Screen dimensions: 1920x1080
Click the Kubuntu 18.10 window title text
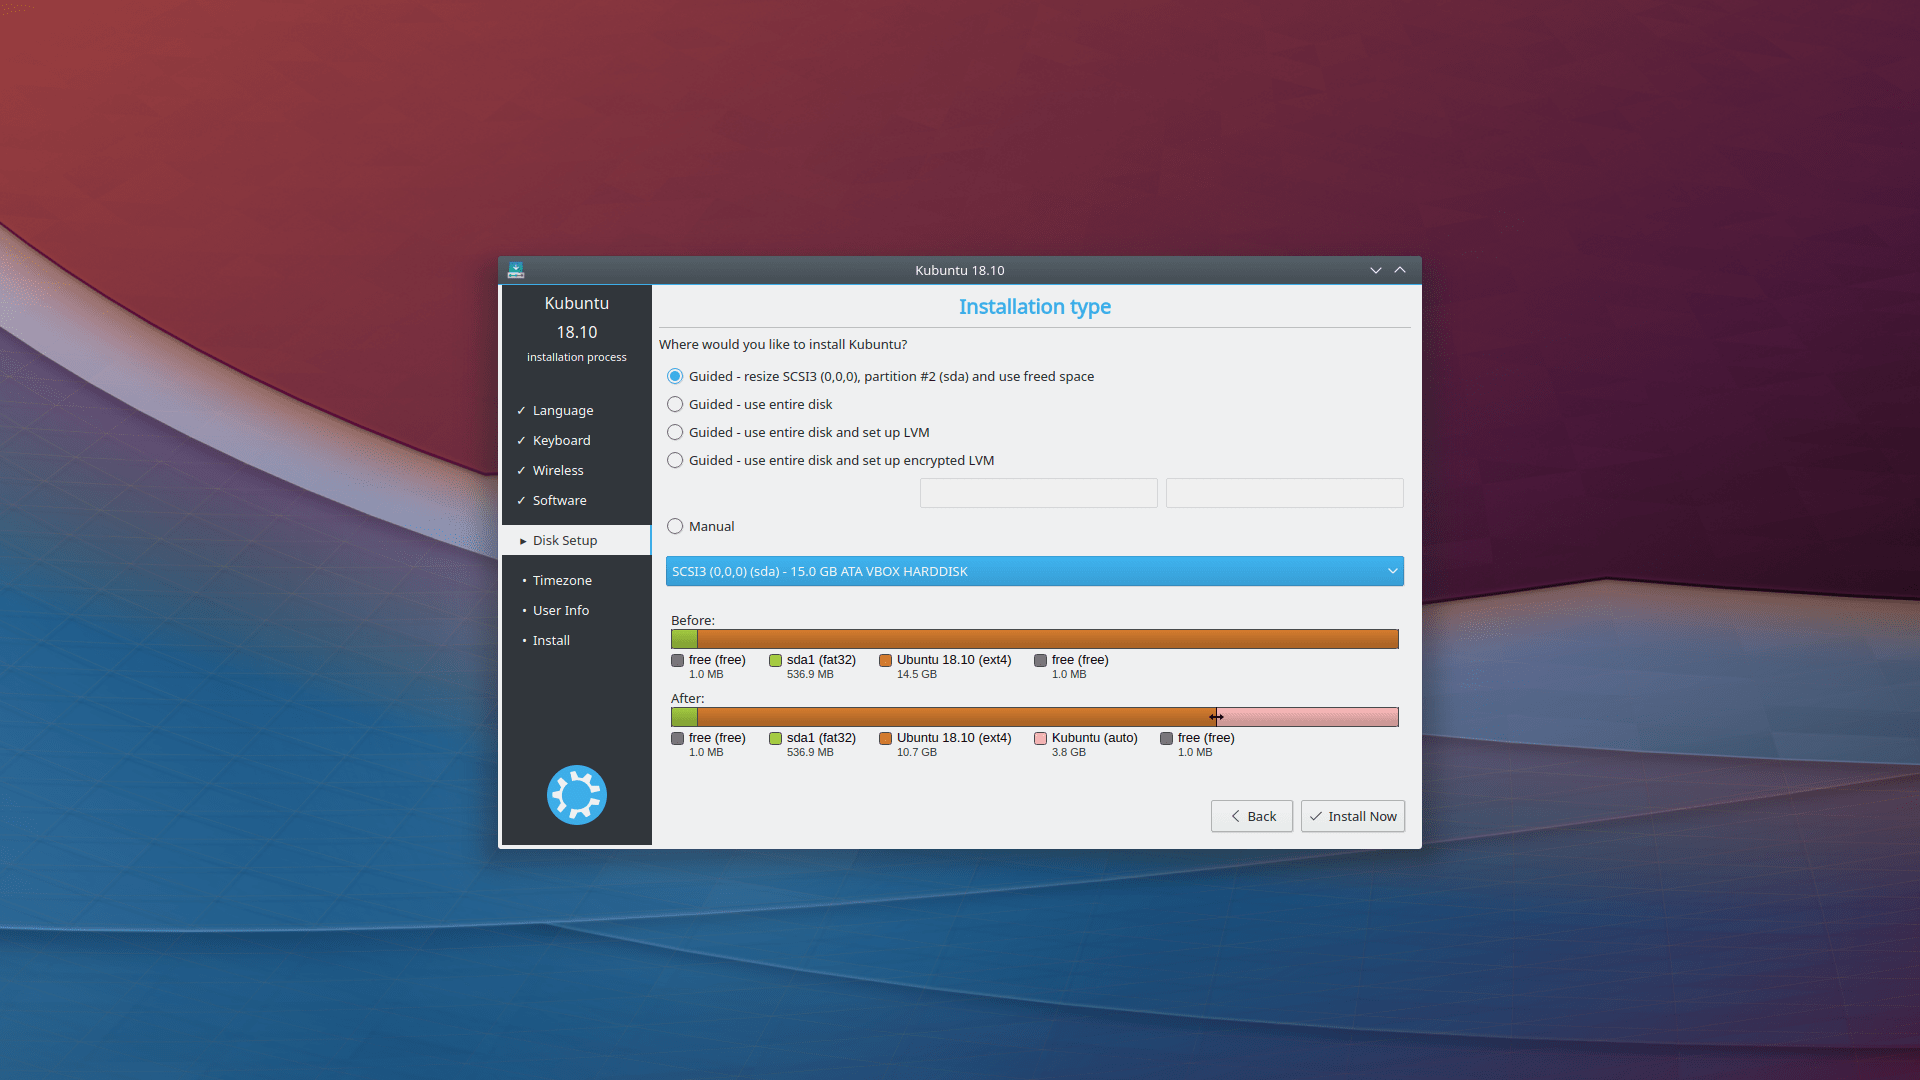[x=960, y=270]
